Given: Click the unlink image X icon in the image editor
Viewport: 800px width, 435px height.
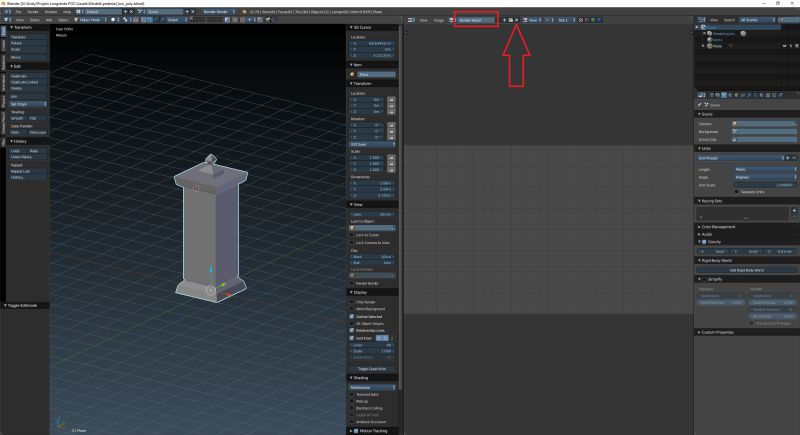Looking at the screenshot, I should 516,20.
